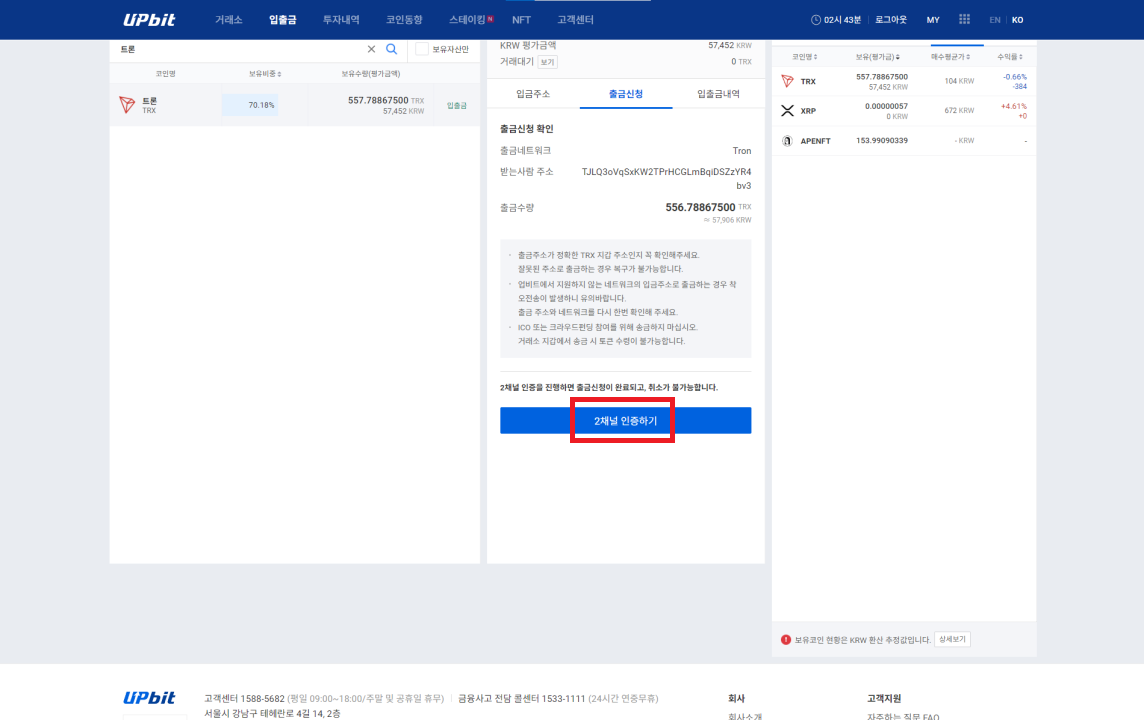Open the 스테이킹 menu

click(468, 20)
